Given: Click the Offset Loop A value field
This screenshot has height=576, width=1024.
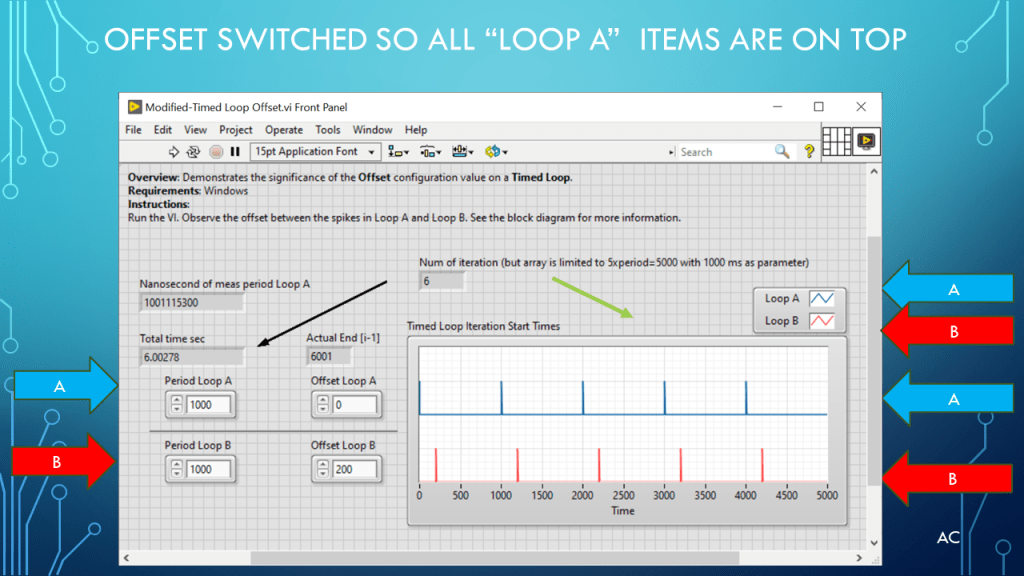Looking at the screenshot, I should point(357,405).
